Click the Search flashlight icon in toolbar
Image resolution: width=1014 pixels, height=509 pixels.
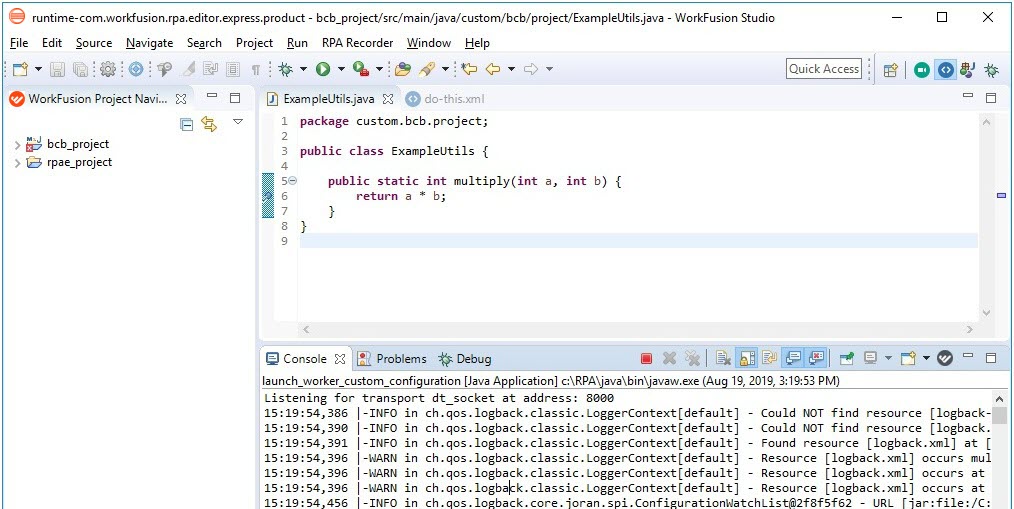(x=426, y=69)
